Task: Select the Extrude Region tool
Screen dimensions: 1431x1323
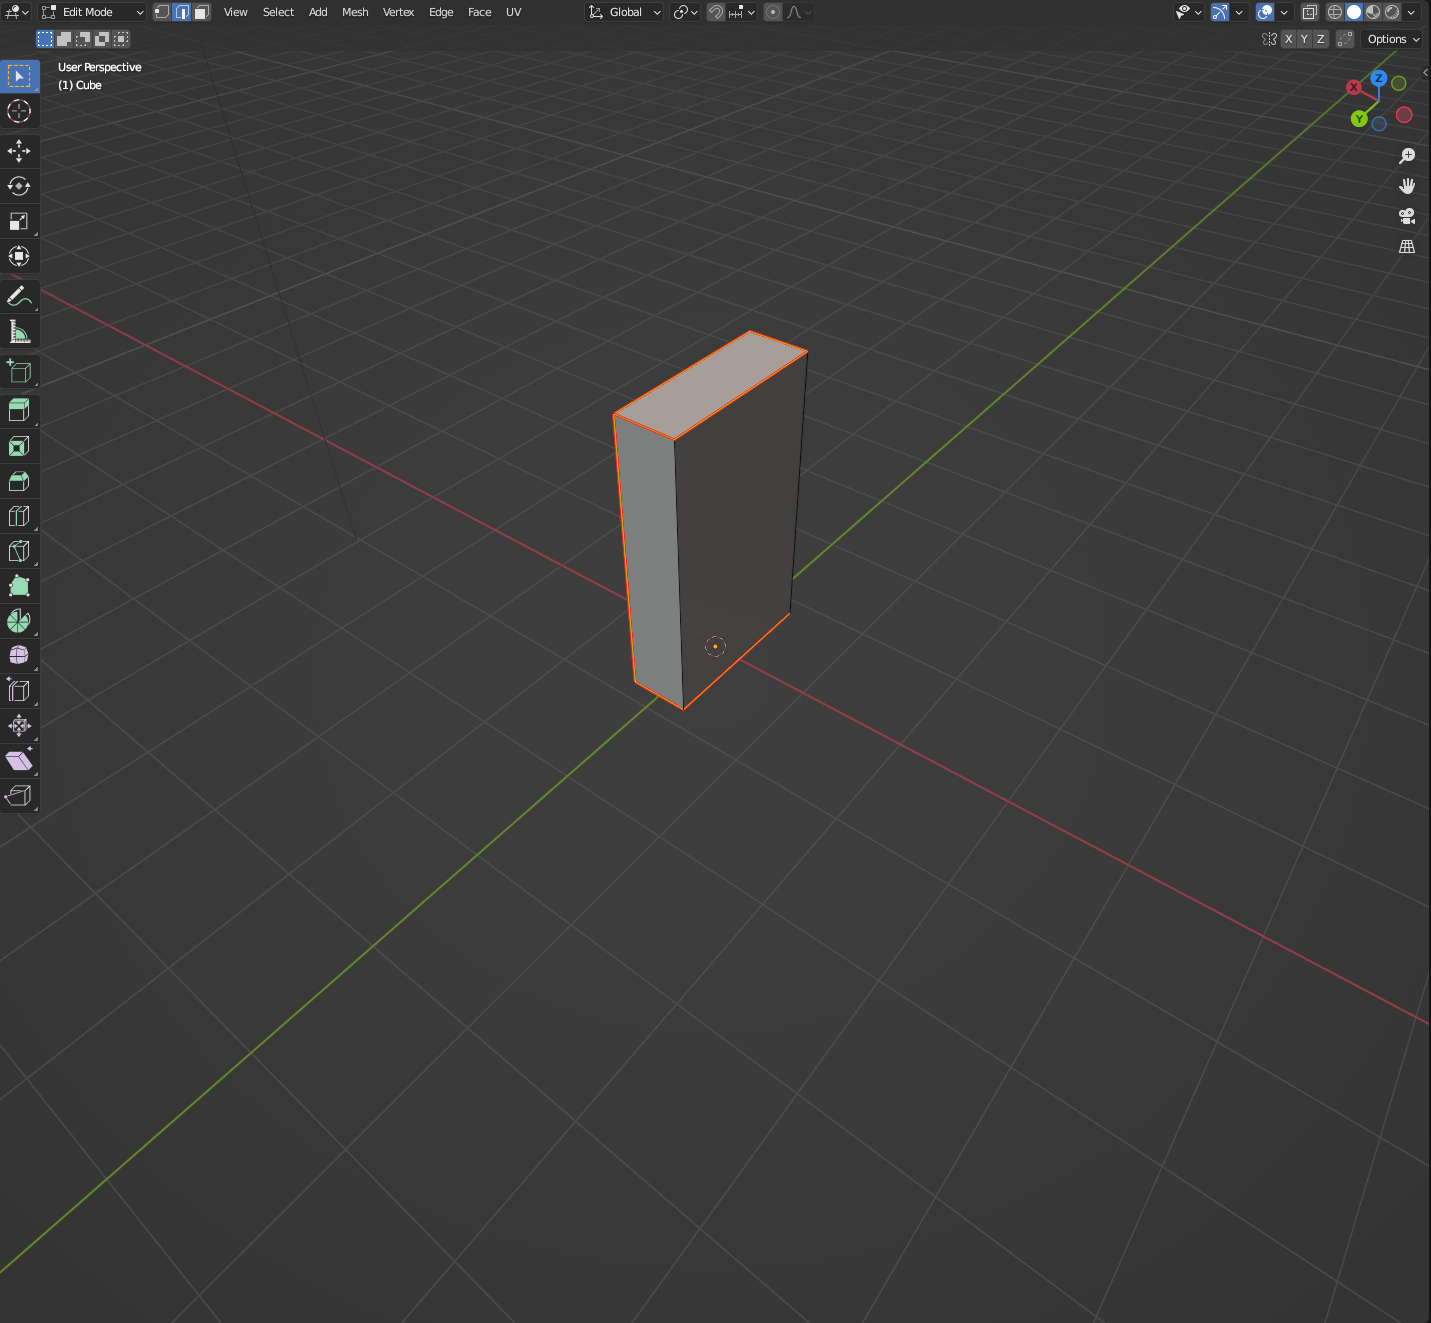Action: 19,410
